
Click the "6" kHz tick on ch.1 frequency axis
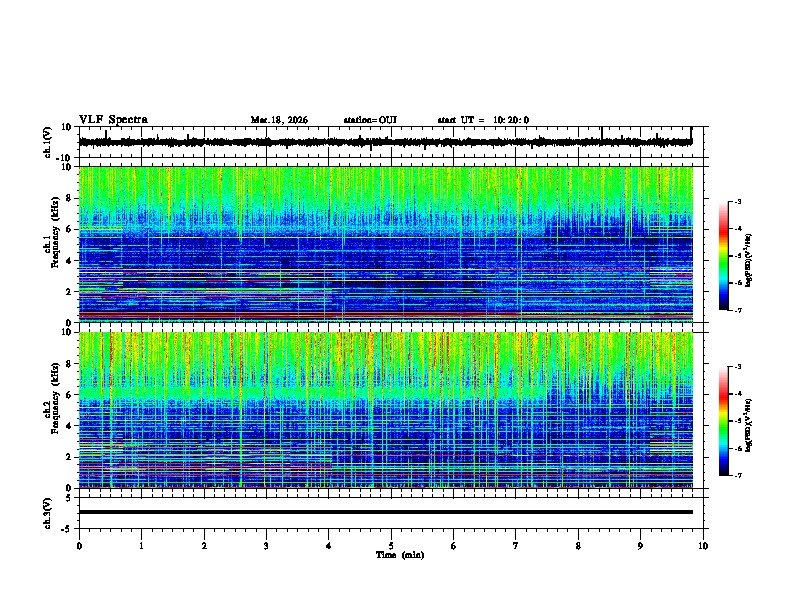[69, 229]
